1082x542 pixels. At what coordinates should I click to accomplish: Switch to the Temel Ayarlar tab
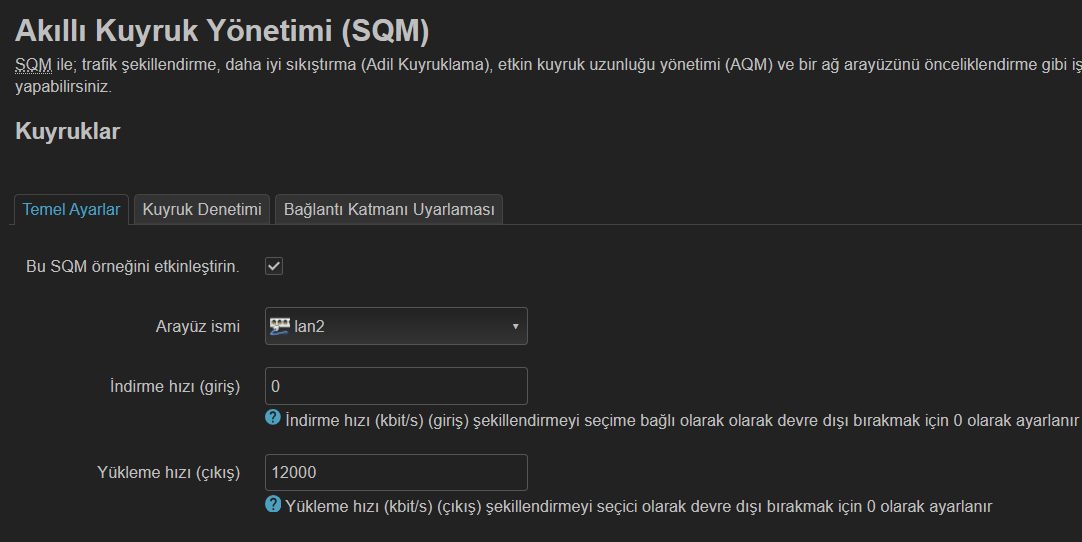(71, 209)
